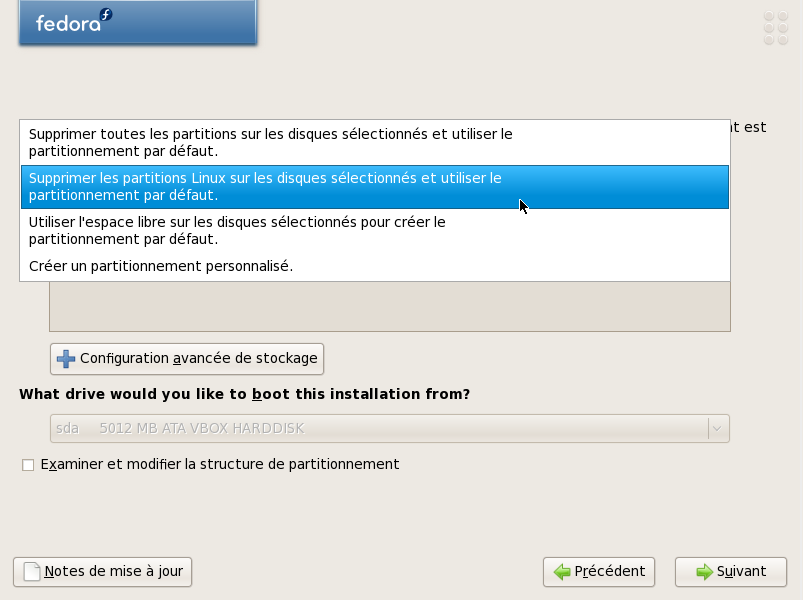Go back with the Précédent button
Viewport: 803px width, 600px height.
[599, 572]
